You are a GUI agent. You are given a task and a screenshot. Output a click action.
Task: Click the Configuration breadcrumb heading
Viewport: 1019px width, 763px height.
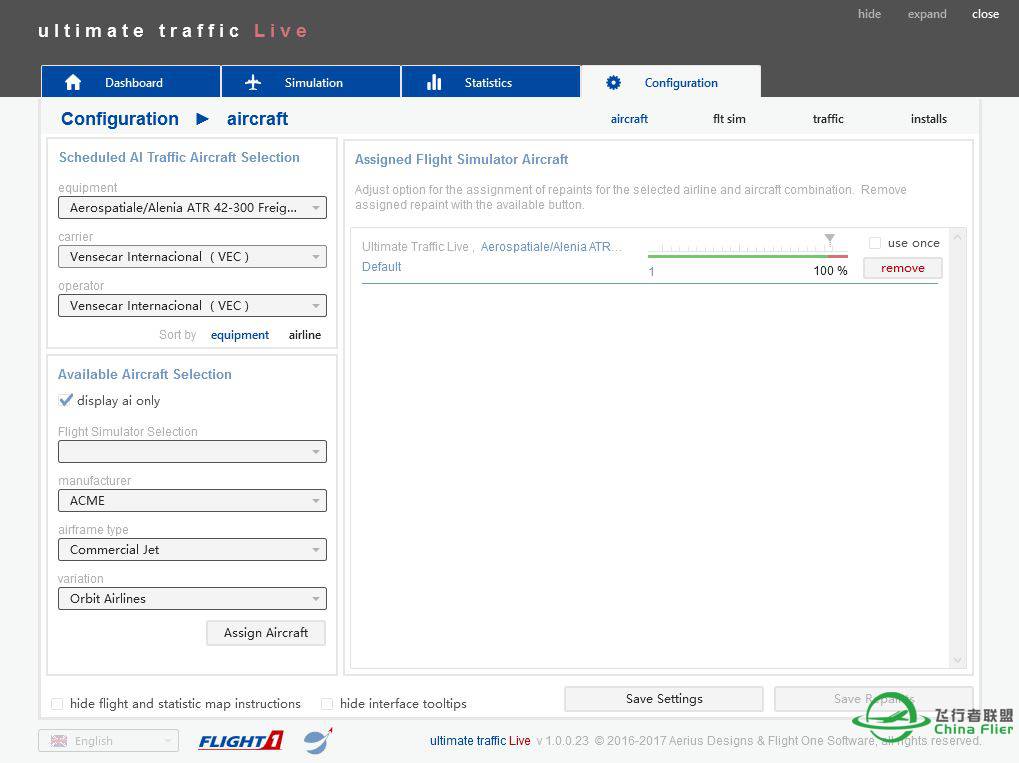click(120, 119)
